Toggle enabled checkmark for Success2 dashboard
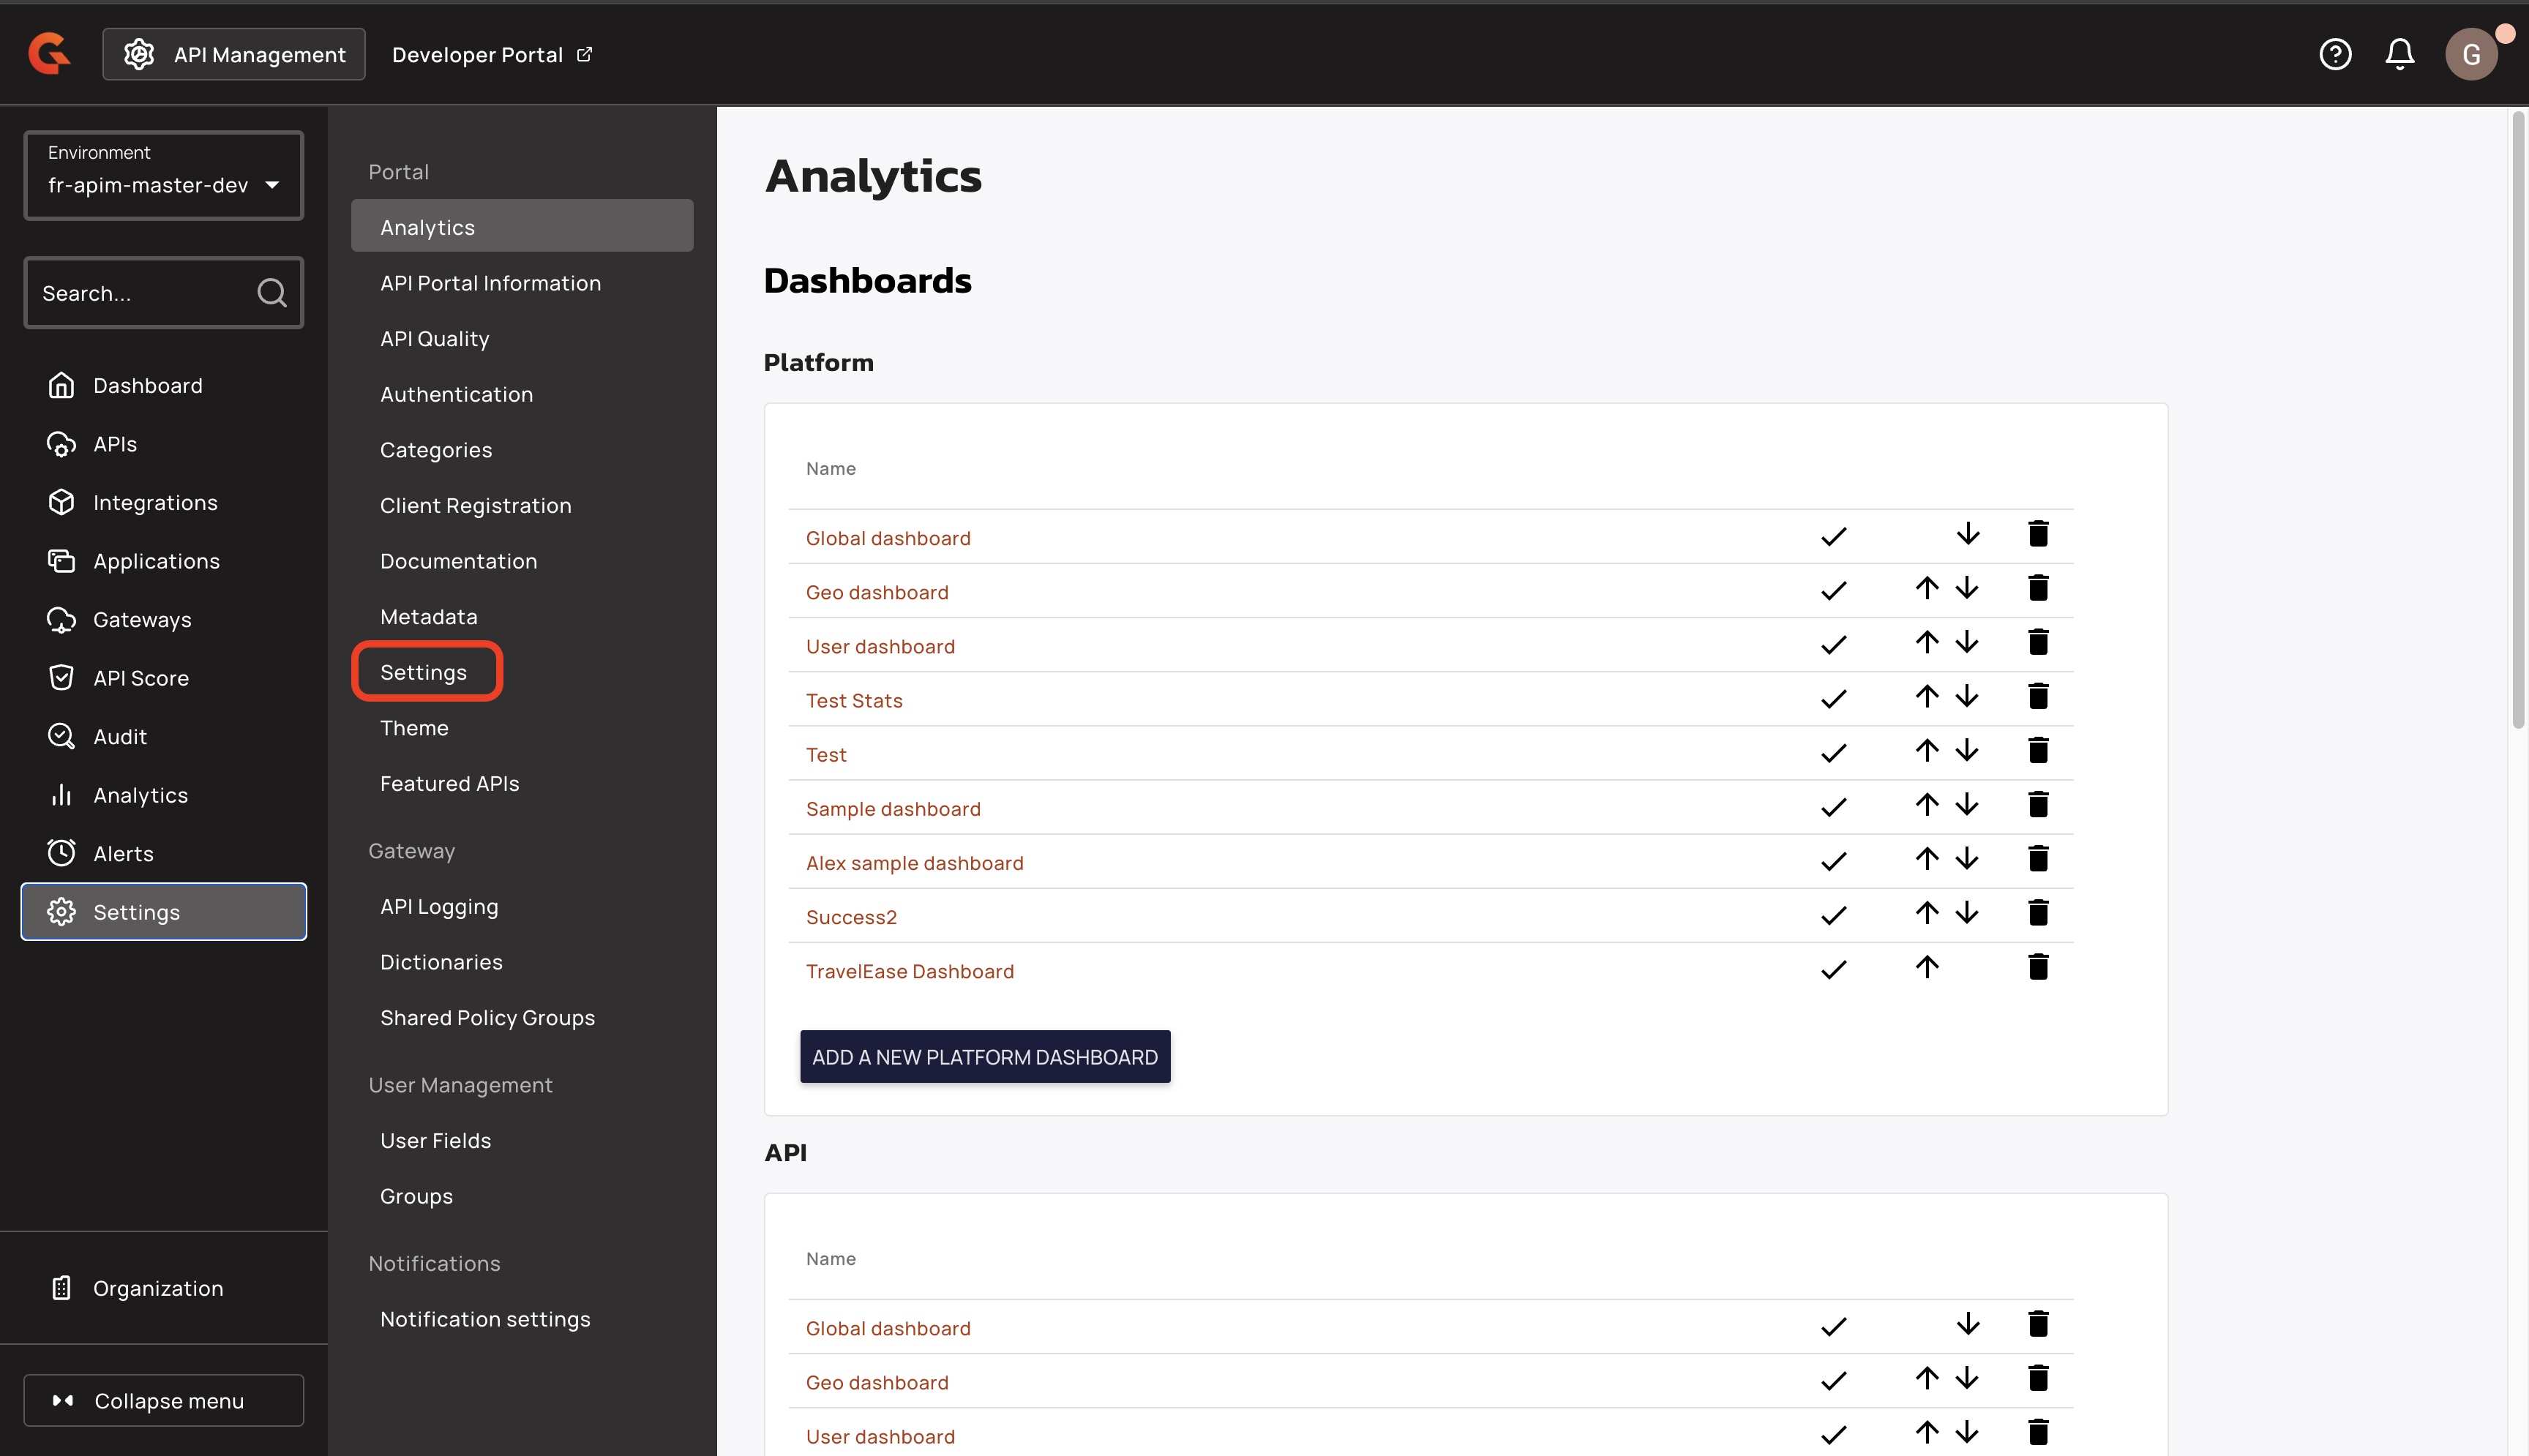 [1833, 915]
